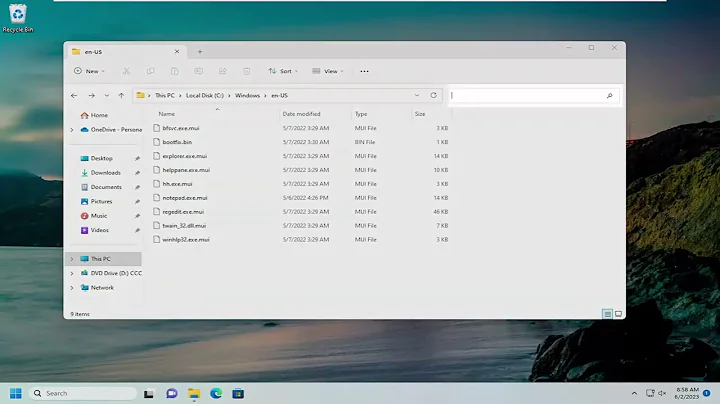The width and height of the screenshot is (720, 404).
Task: Click the taskbar Search box
Action: (83, 393)
